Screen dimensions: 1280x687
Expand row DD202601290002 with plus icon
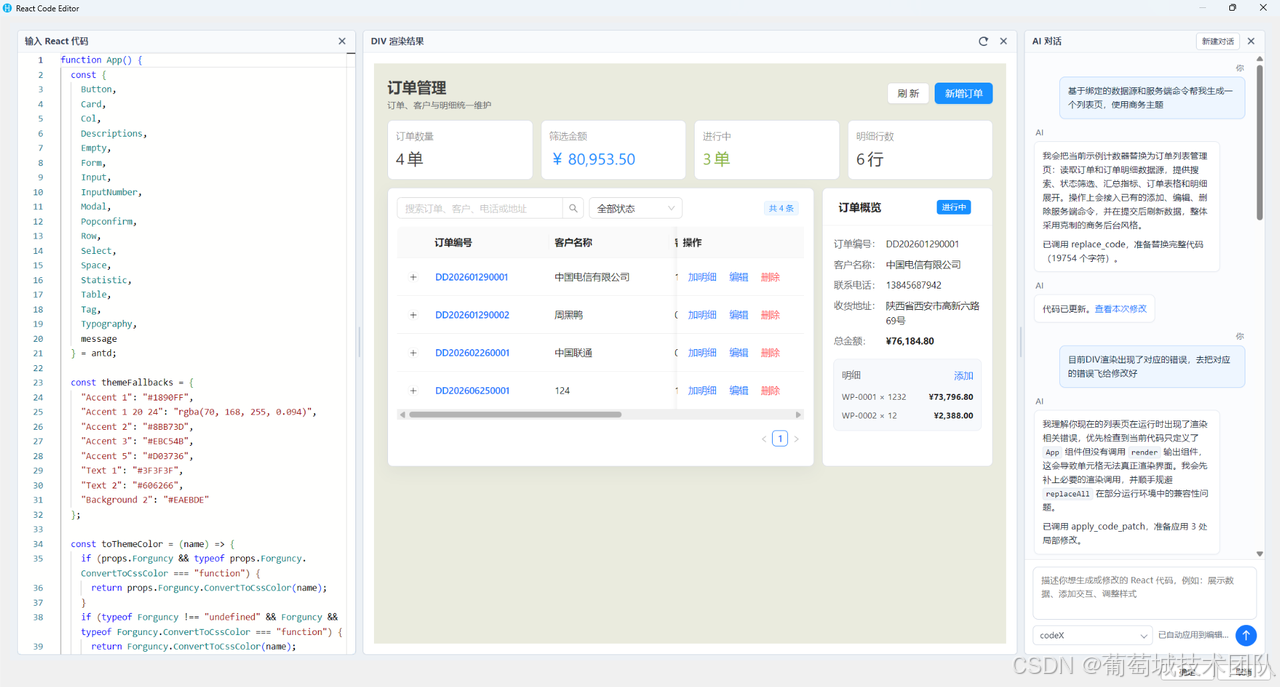[x=413, y=315]
